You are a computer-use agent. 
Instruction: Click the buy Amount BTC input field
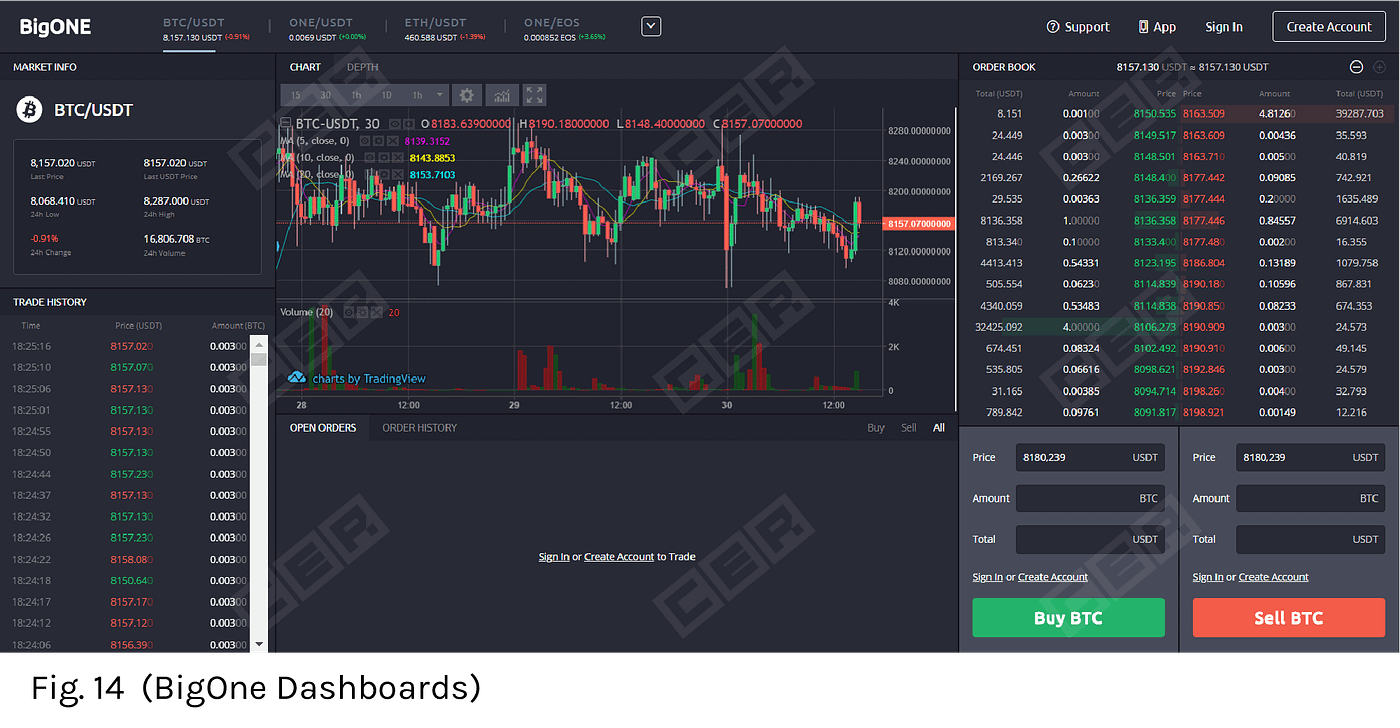coord(1090,498)
